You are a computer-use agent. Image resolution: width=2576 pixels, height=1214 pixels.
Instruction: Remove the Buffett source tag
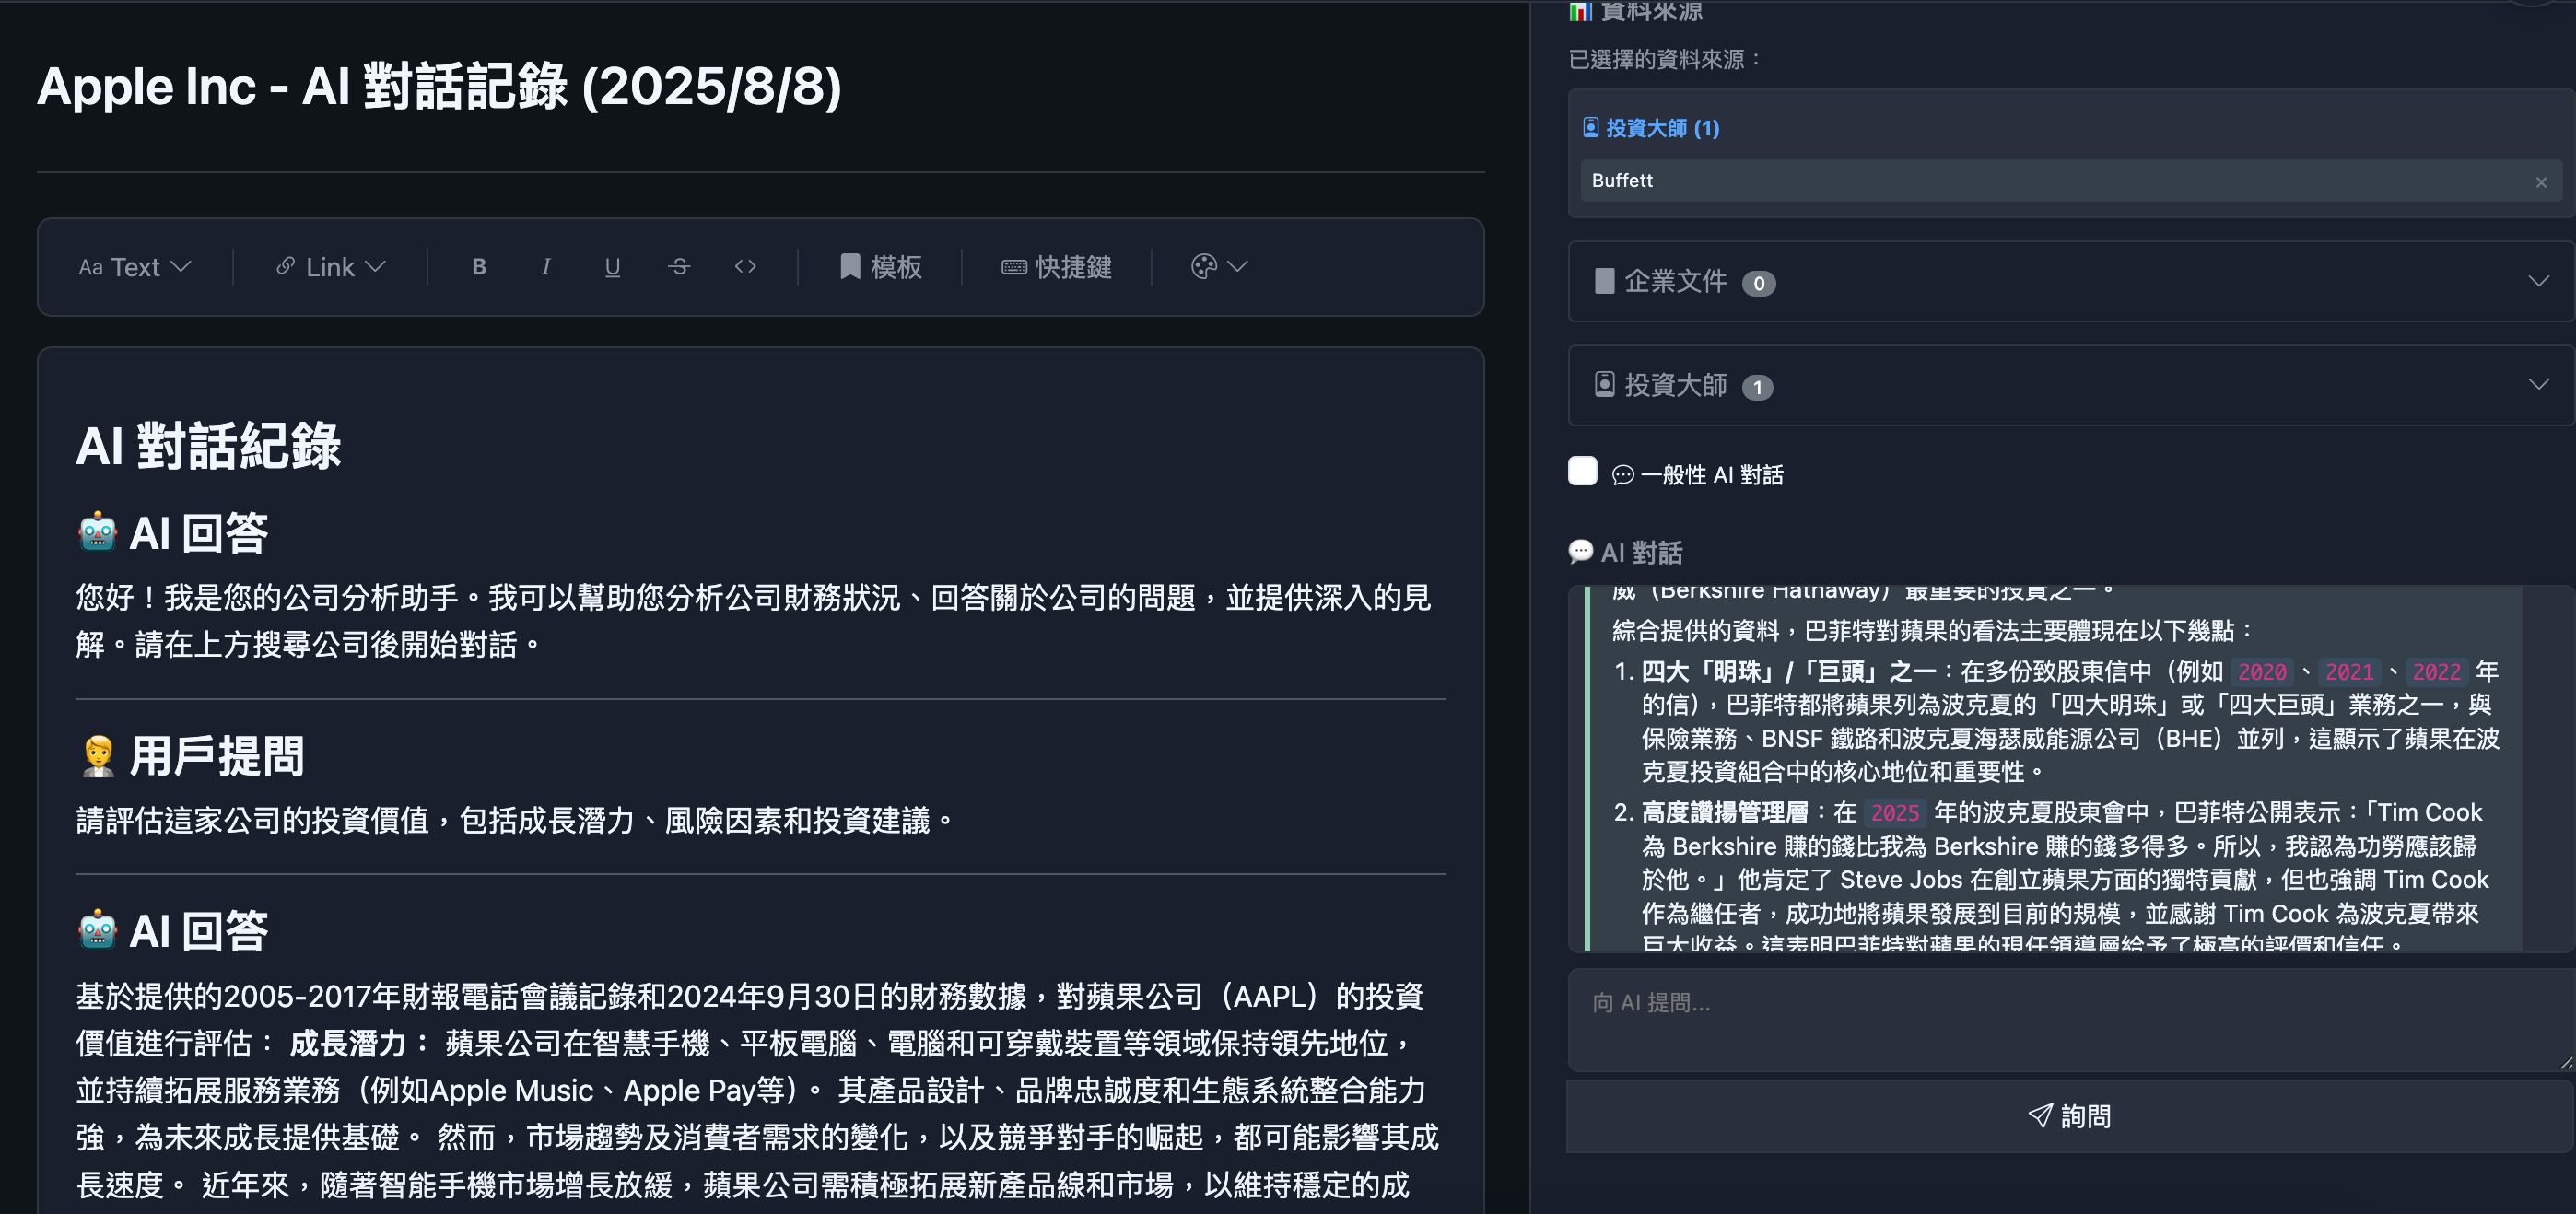pos(2540,182)
